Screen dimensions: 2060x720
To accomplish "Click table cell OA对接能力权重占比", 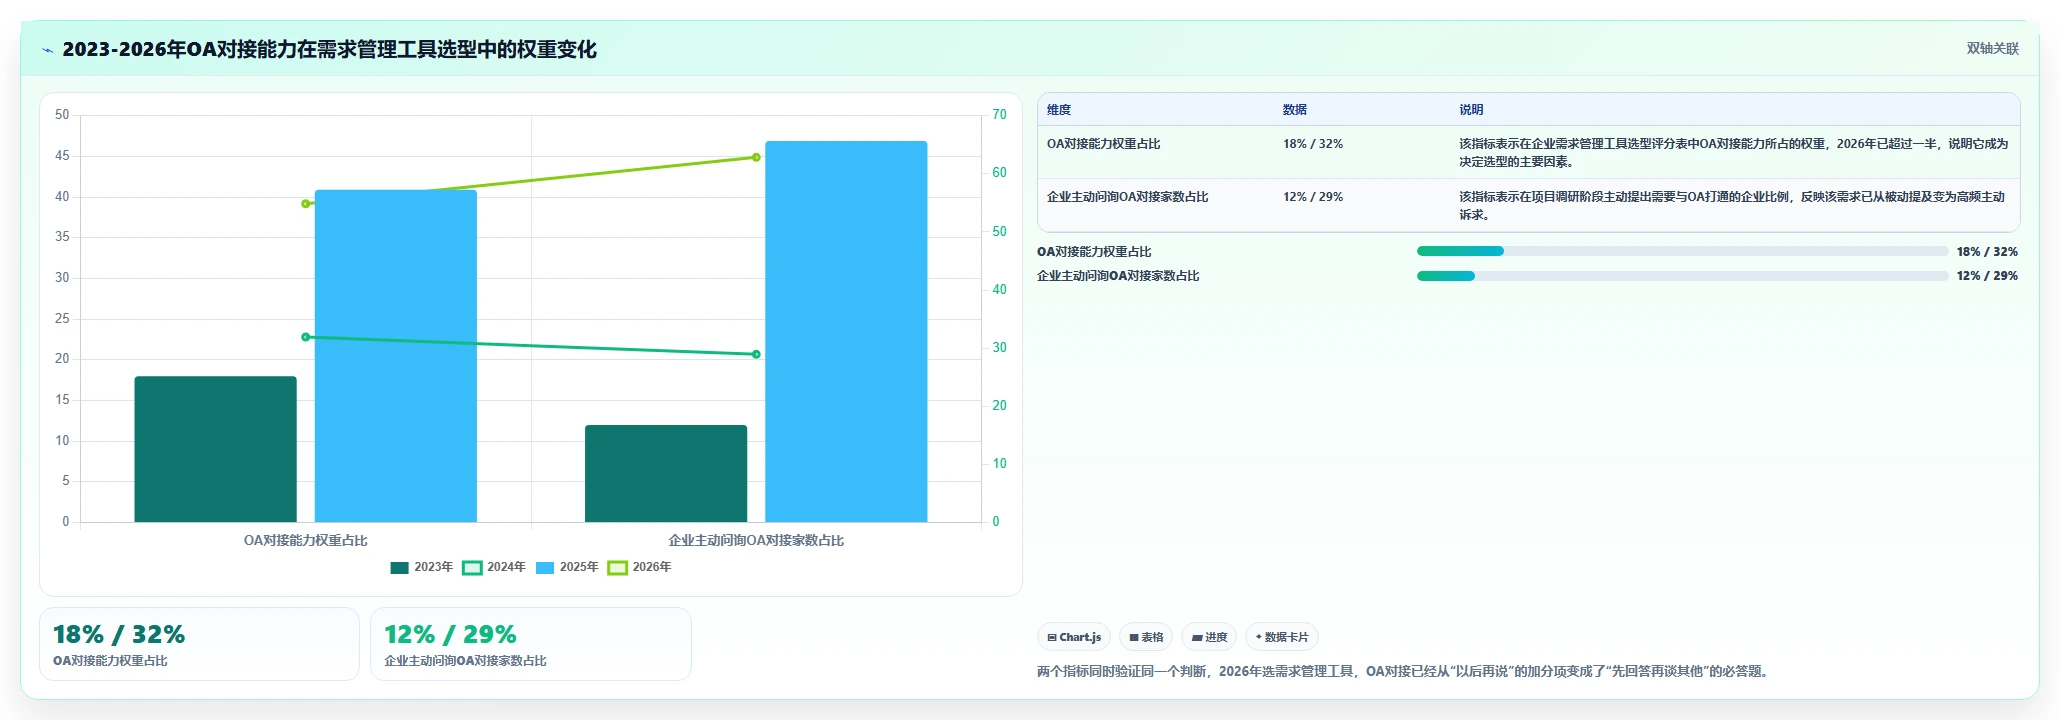I will (x=1104, y=144).
